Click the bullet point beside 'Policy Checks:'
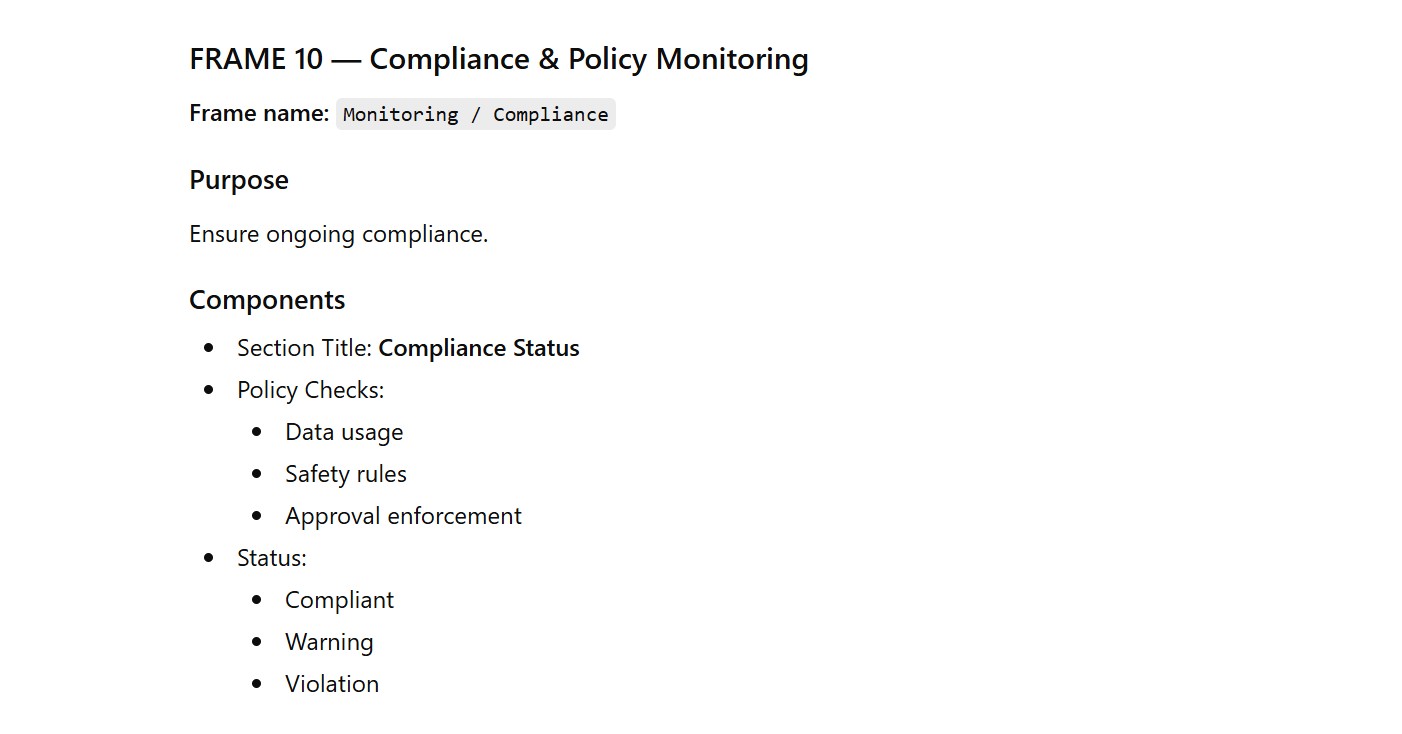This screenshot has width=1402, height=734. pyautogui.click(x=209, y=390)
